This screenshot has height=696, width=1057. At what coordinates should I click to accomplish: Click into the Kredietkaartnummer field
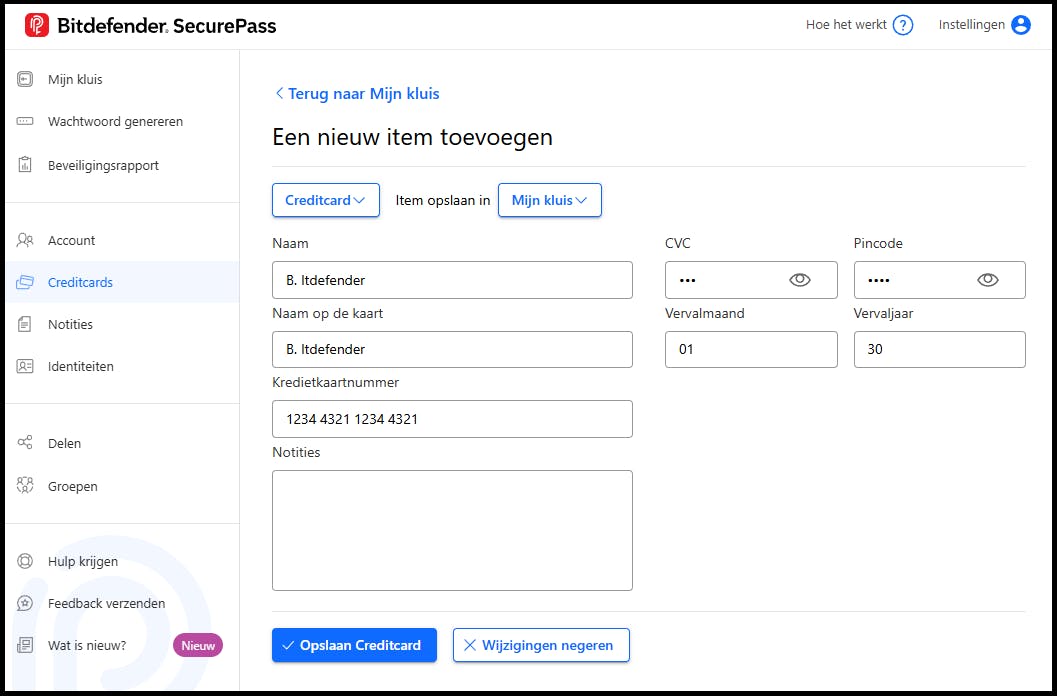(x=452, y=419)
